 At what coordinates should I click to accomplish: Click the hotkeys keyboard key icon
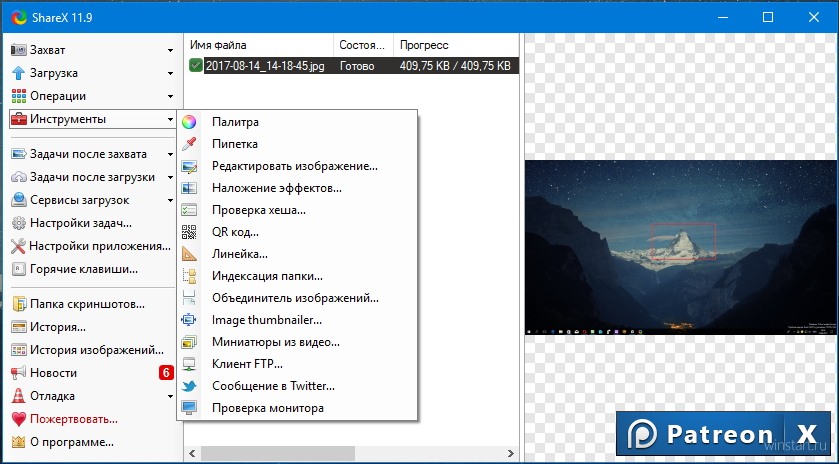point(19,269)
